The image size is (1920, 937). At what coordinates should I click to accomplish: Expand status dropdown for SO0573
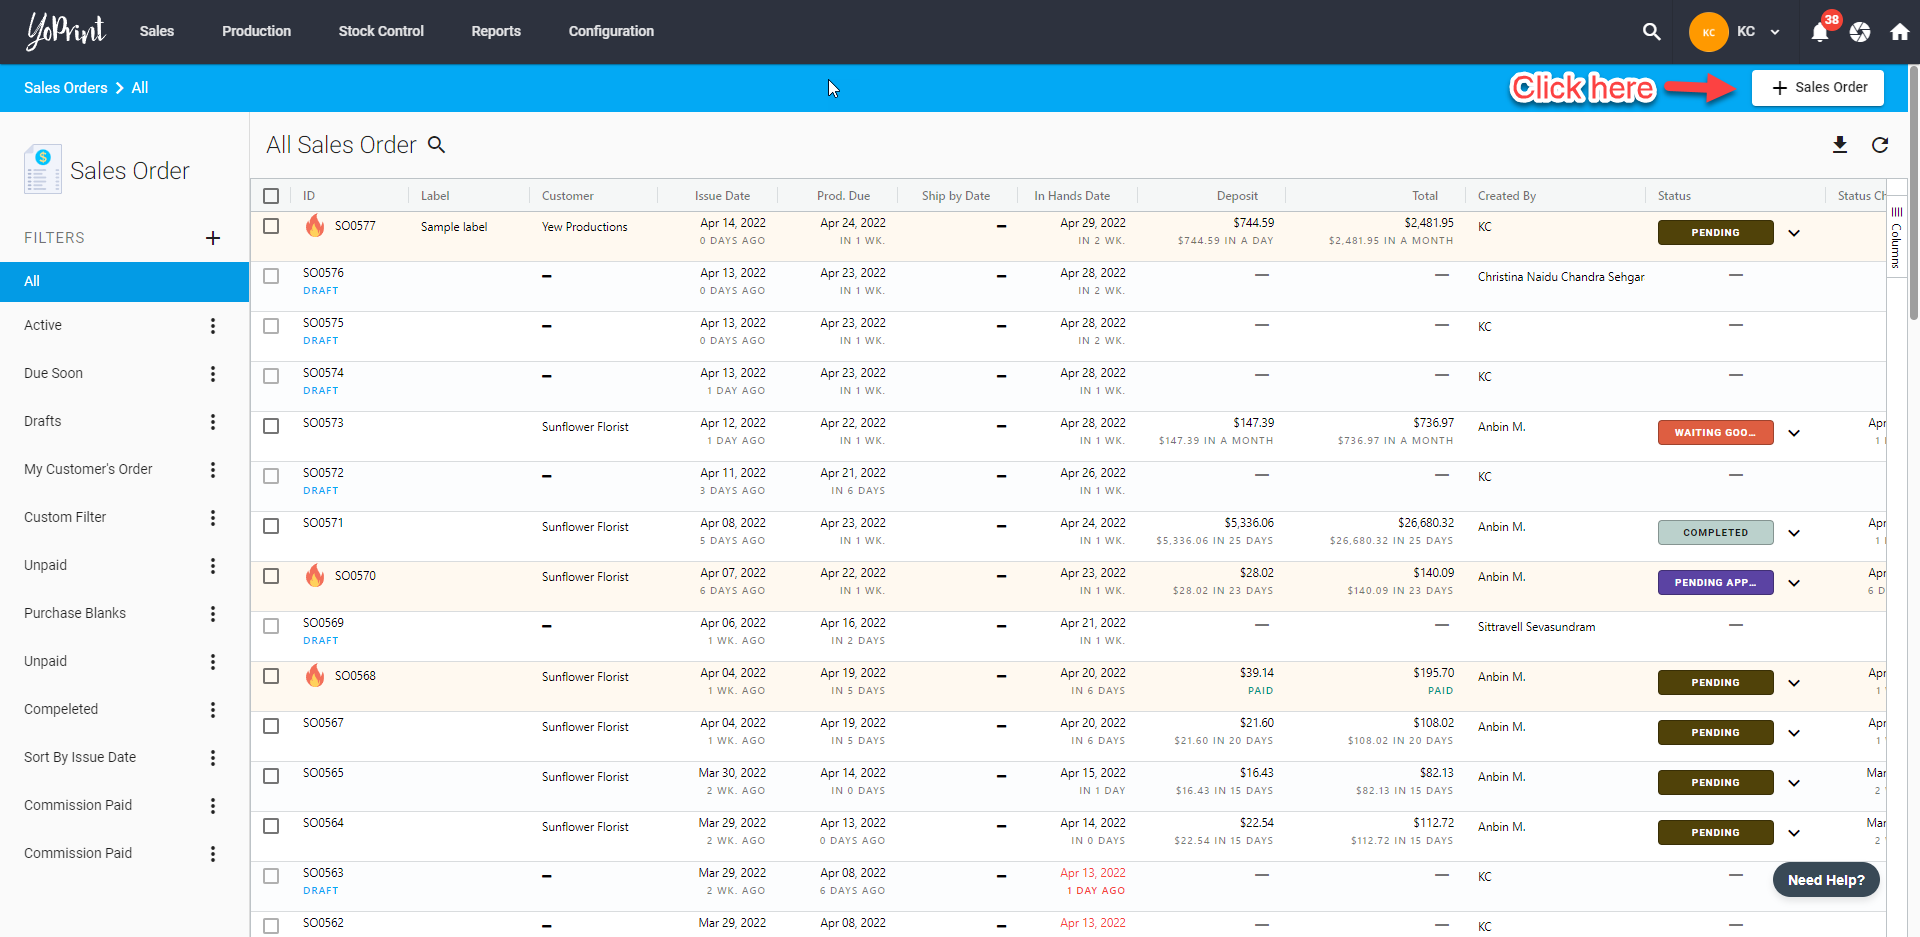[x=1794, y=433]
